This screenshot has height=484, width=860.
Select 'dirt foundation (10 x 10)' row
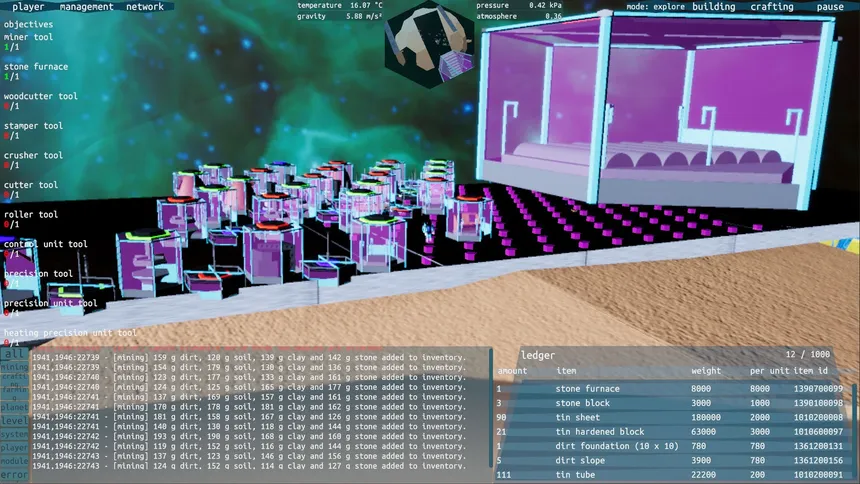tap(671, 446)
